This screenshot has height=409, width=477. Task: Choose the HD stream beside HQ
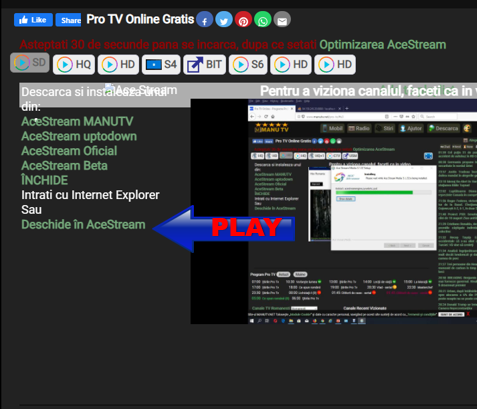pos(118,64)
